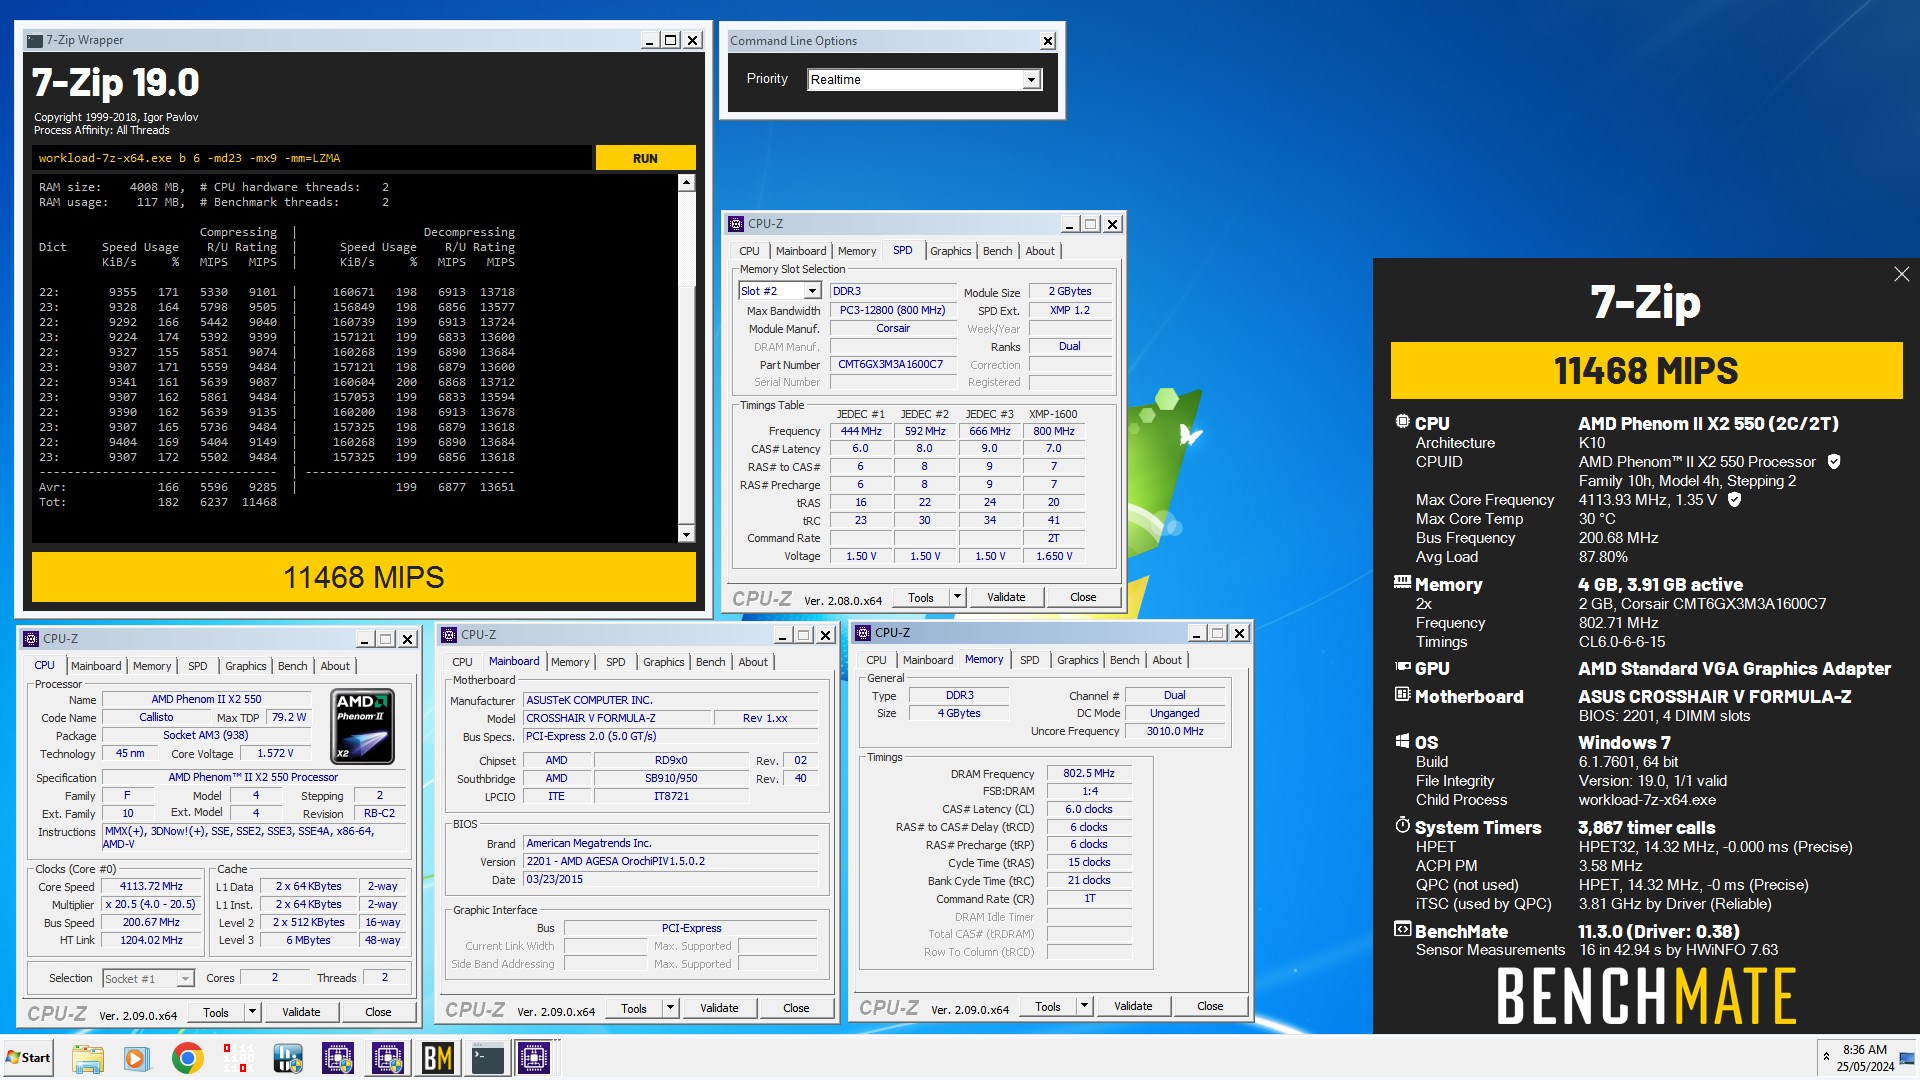This screenshot has height=1080, width=1920.
Task: Open the Socket #1 selection dropdown
Action: coord(185,979)
